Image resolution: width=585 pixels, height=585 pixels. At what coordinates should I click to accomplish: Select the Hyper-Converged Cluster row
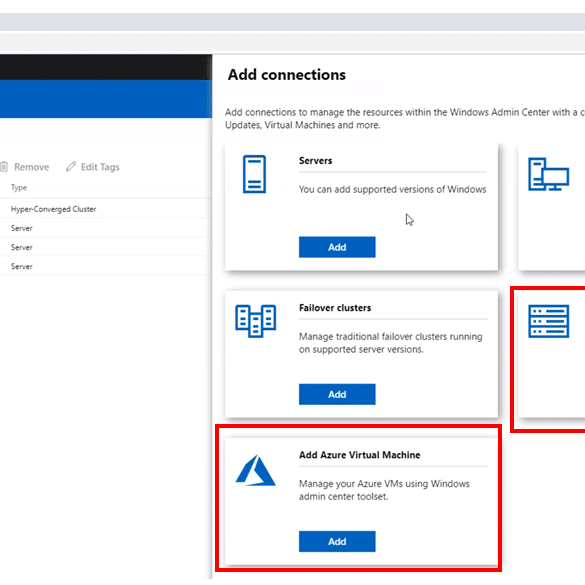(106, 209)
